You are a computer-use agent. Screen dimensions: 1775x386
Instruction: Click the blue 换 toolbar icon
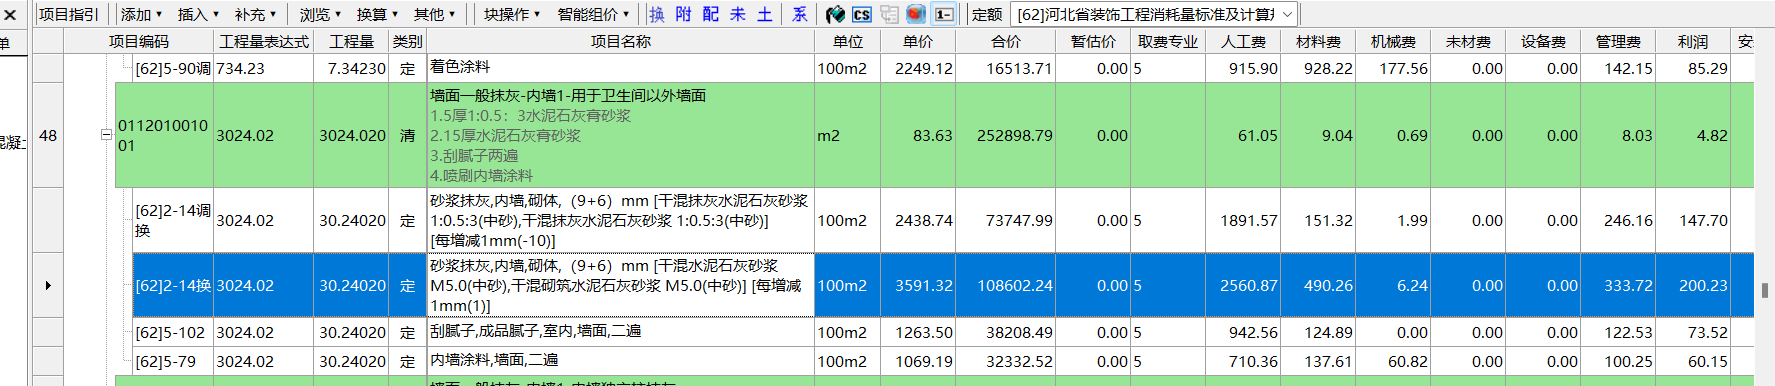pos(657,14)
